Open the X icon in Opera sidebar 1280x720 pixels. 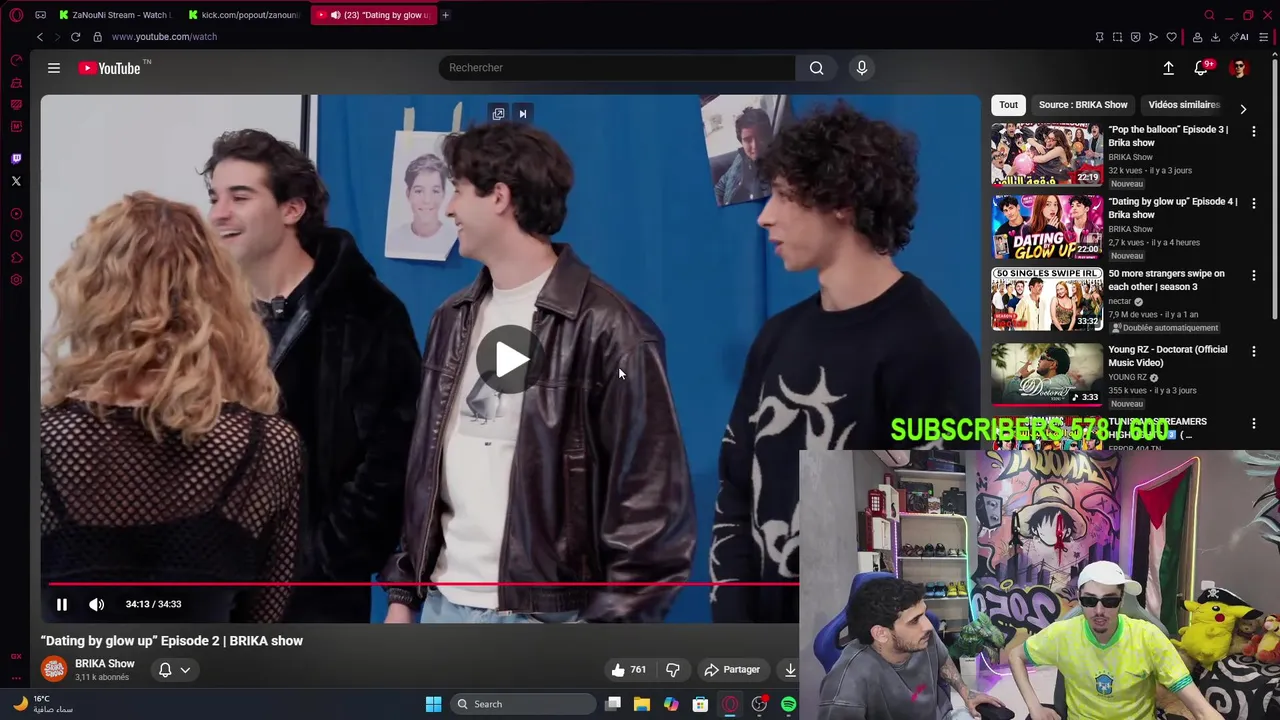coord(16,181)
